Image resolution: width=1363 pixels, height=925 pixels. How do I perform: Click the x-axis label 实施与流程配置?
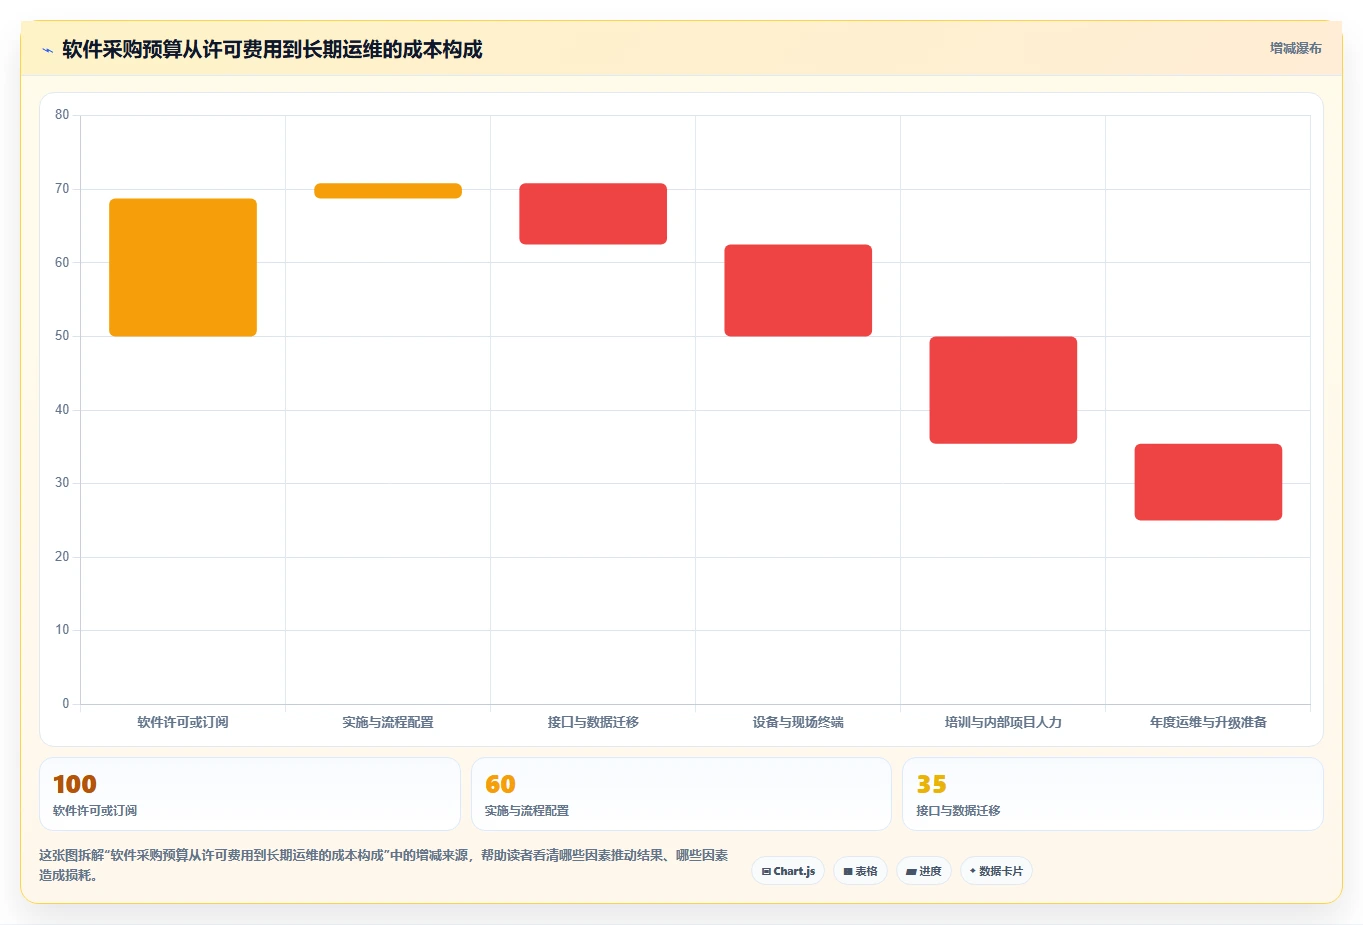(388, 722)
